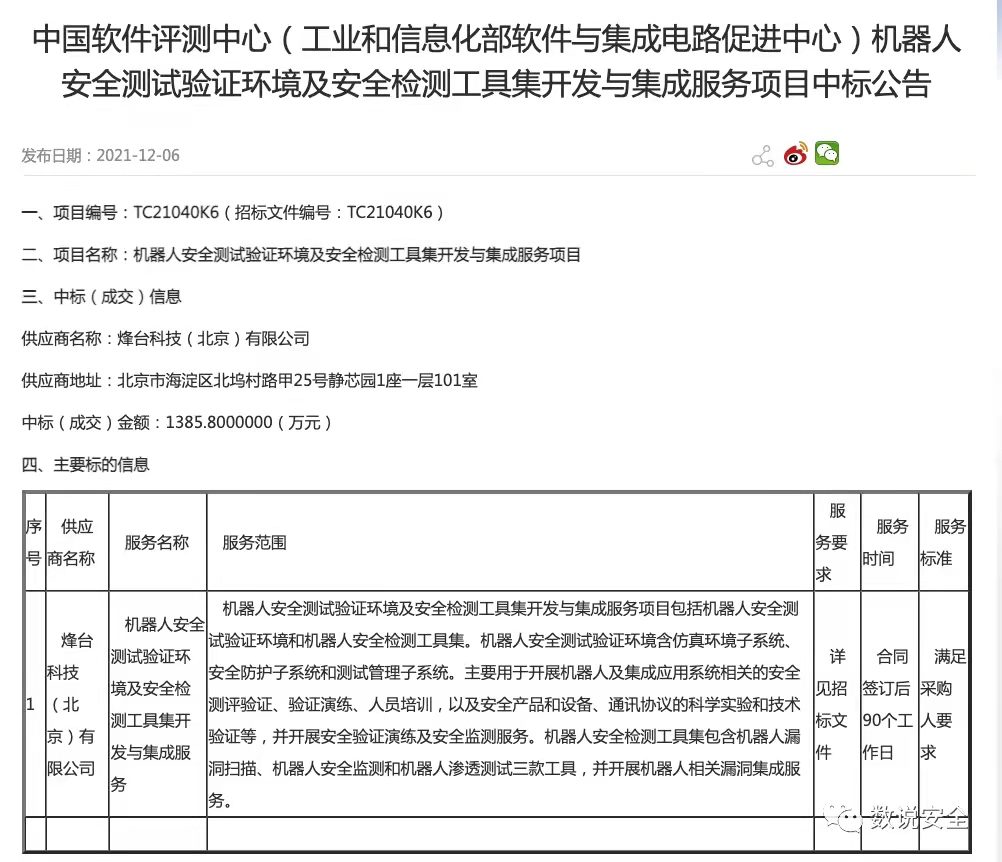
Task: Click the announcement headline title
Action: pos(497,61)
